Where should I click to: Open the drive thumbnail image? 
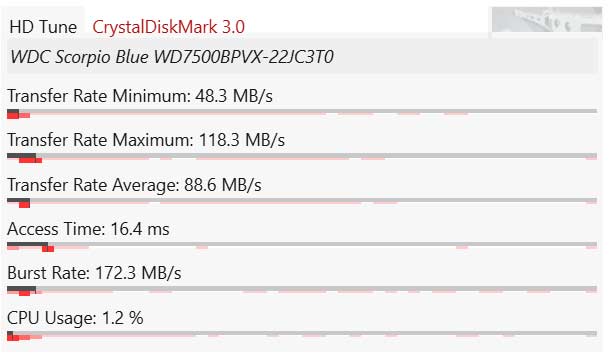(x=547, y=20)
